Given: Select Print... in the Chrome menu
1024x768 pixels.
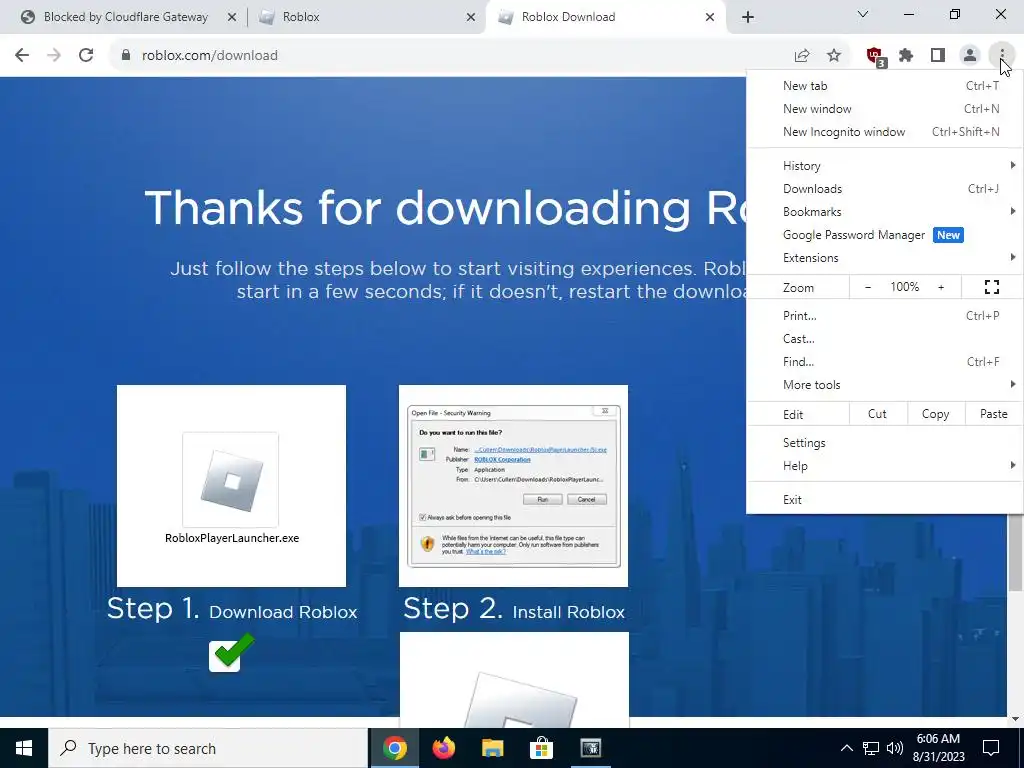Looking at the screenshot, I should point(884,315).
